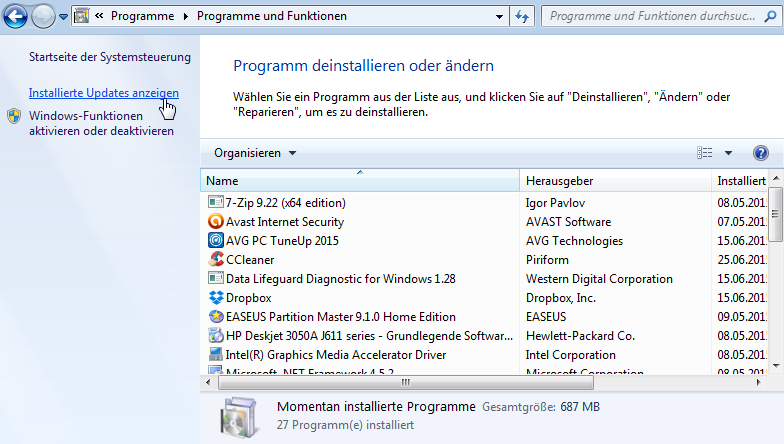
Task: Click the installed programs disc box icon
Action: [x=240, y=417]
